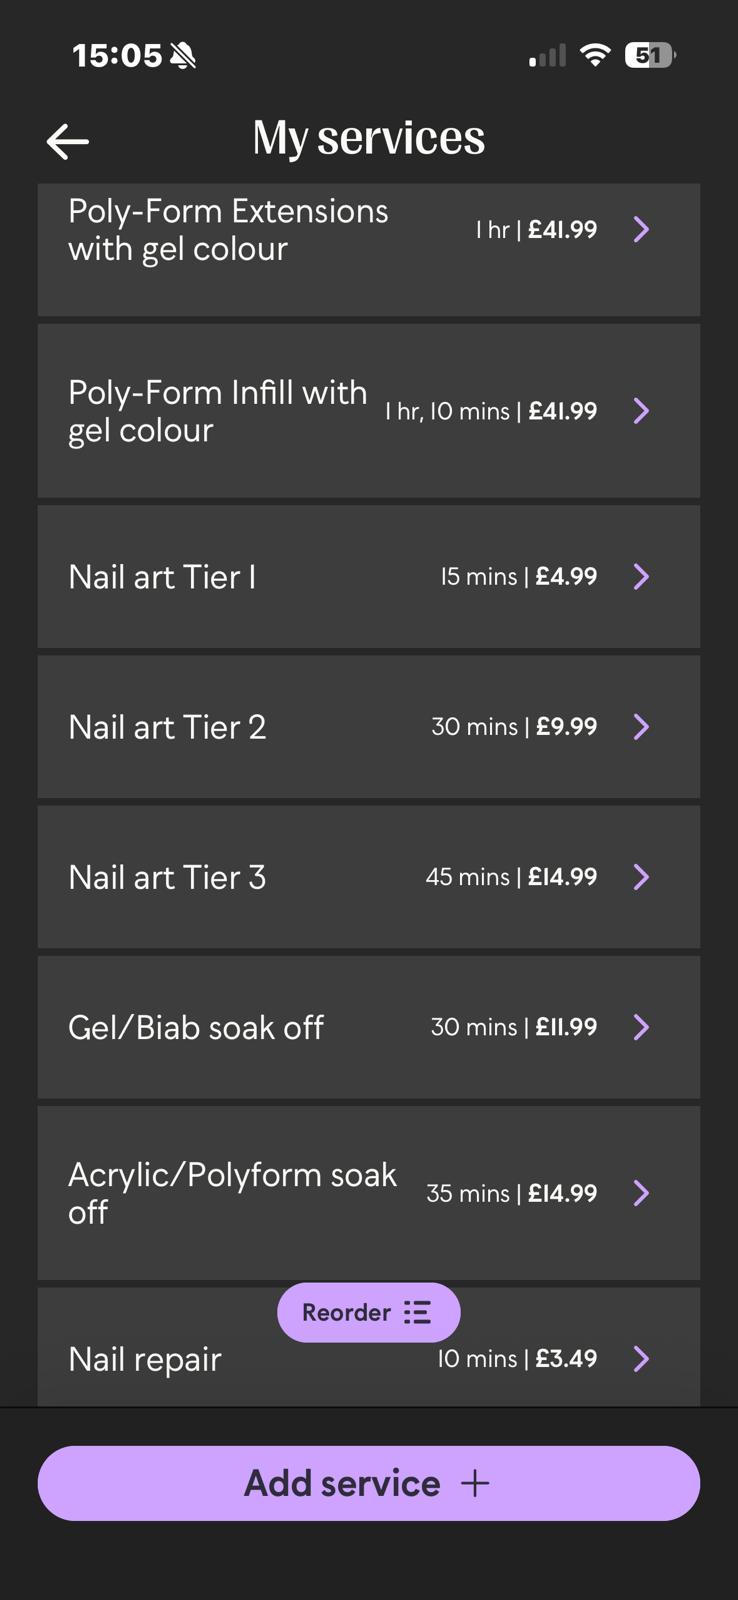Tap the Reorder list icon
This screenshot has width=738, height=1600.
click(x=417, y=1312)
